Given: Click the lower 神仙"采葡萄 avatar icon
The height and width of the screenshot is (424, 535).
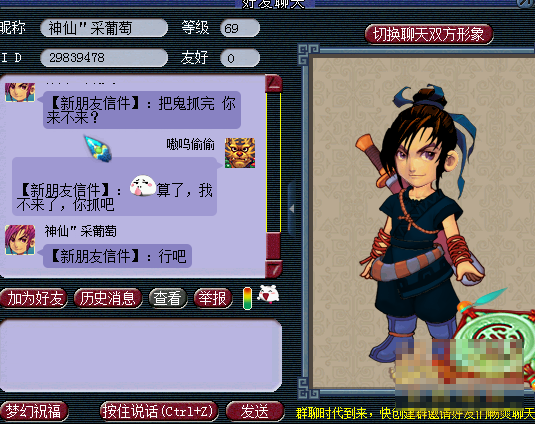Looking at the screenshot, I should coord(20,239).
